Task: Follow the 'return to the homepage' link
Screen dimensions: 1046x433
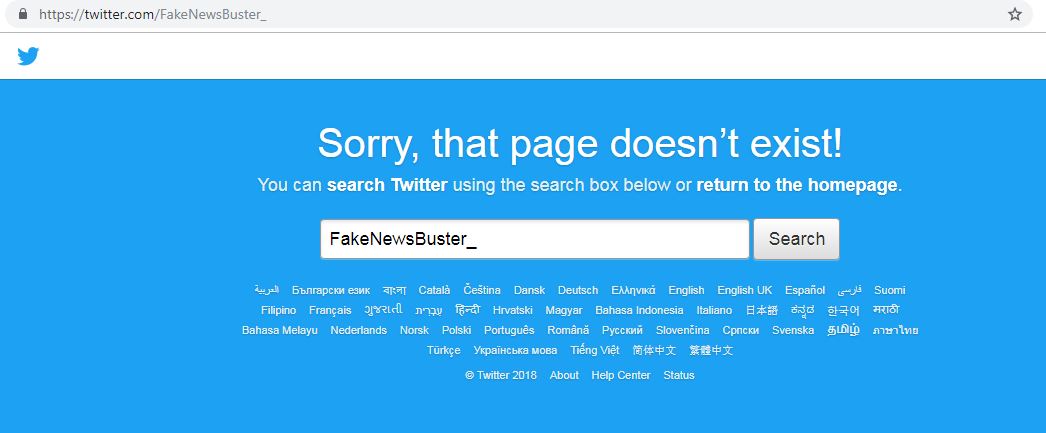Action: tap(797, 185)
